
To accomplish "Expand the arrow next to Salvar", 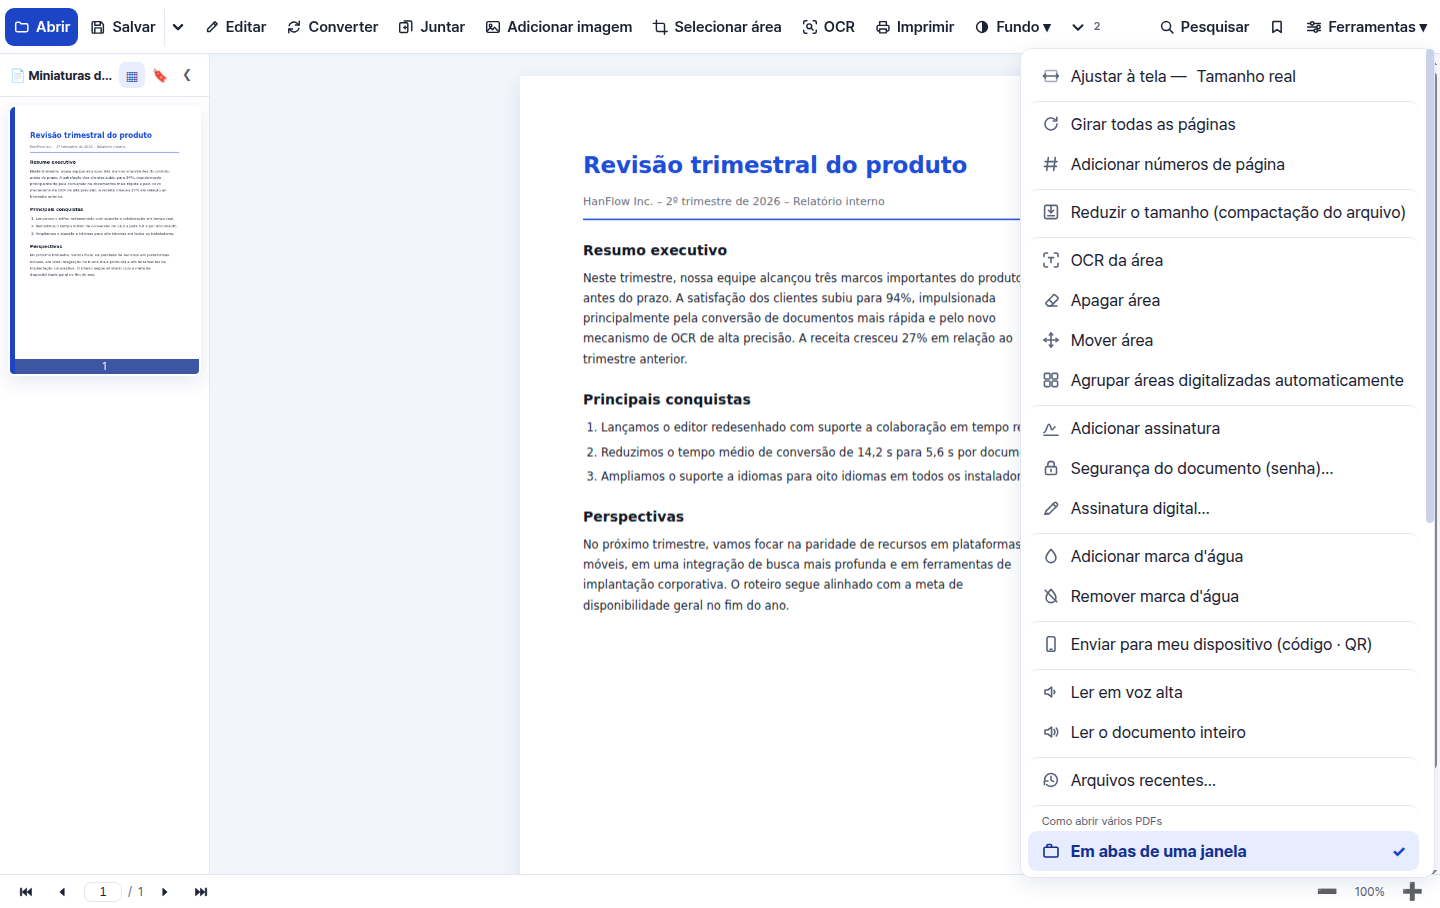I will pyautogui.click(x=178, y=27).
